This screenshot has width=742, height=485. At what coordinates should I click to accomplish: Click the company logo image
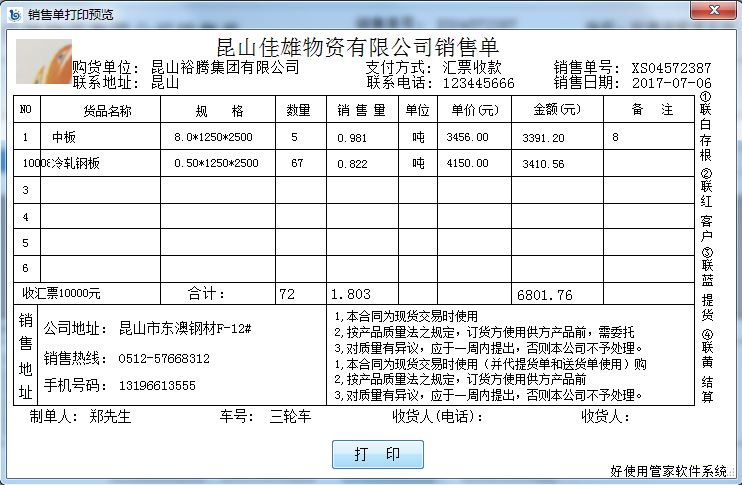tap(44, 61)
